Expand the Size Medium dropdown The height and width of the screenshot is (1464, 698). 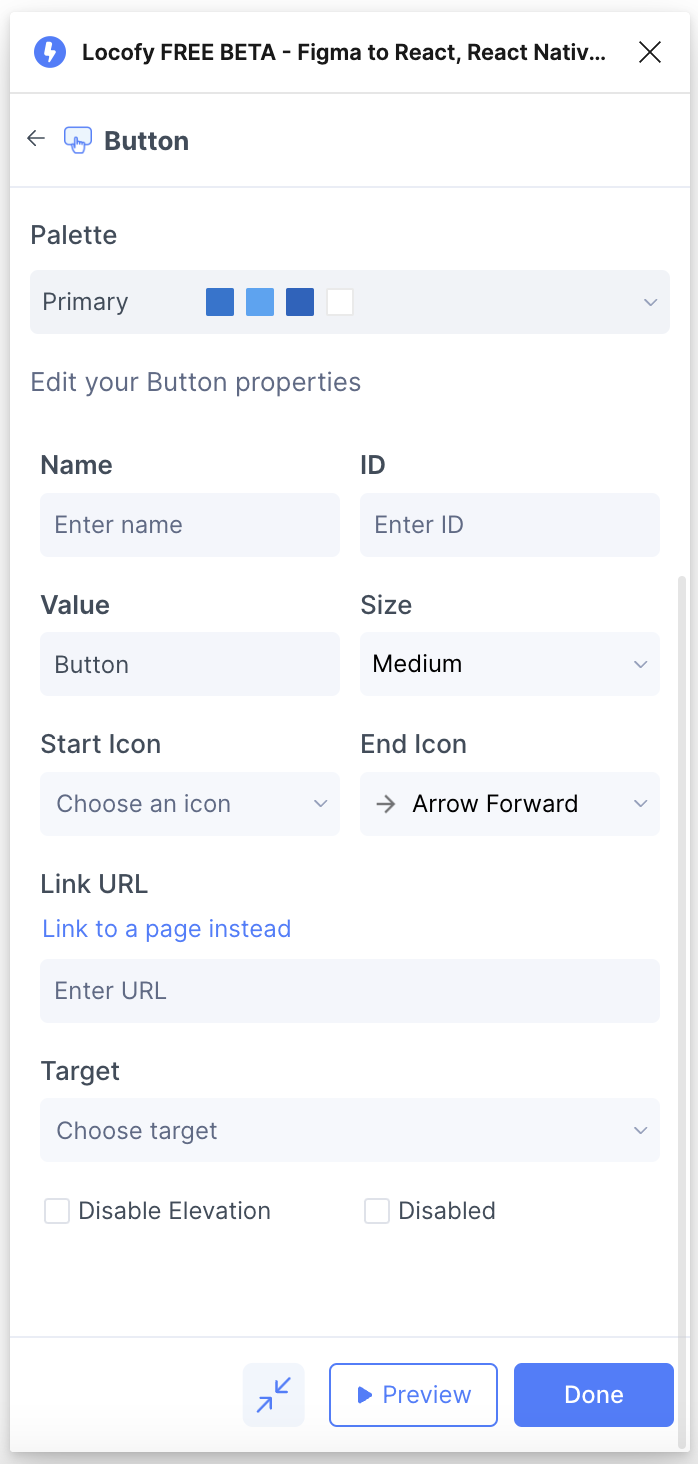pyautogui.click(x=510, y=664)
